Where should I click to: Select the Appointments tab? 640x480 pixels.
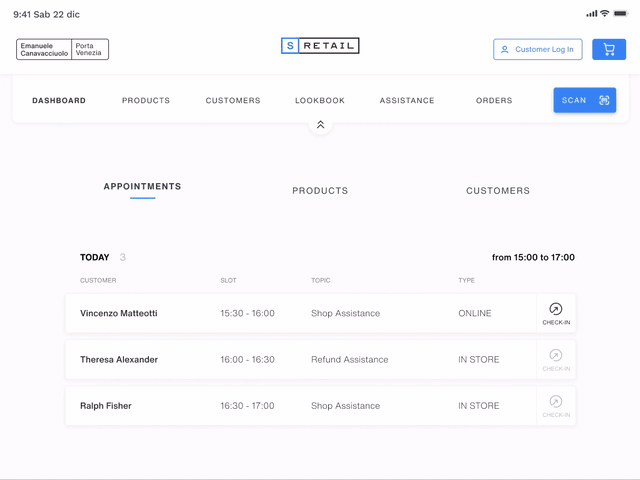point(142,187)
